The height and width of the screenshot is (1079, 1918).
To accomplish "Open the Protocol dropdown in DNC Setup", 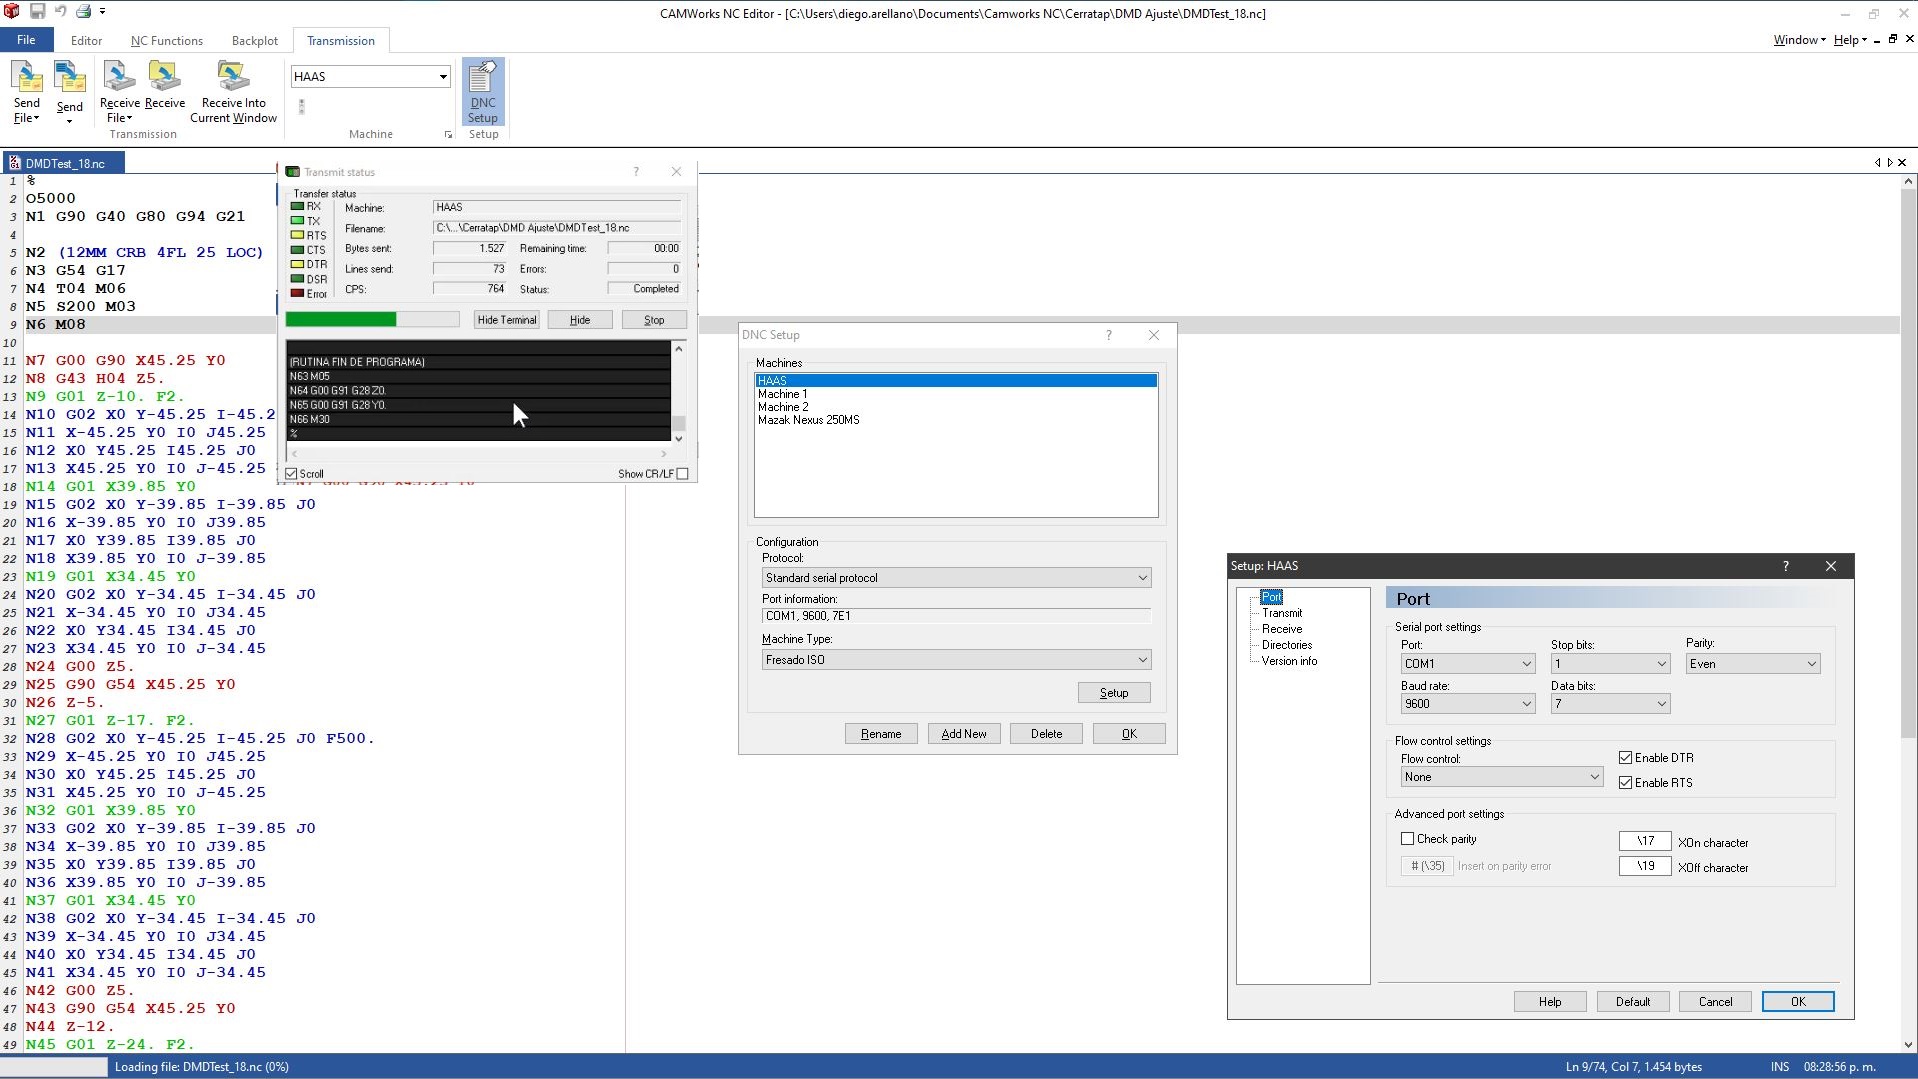I will tap(956, 578).
